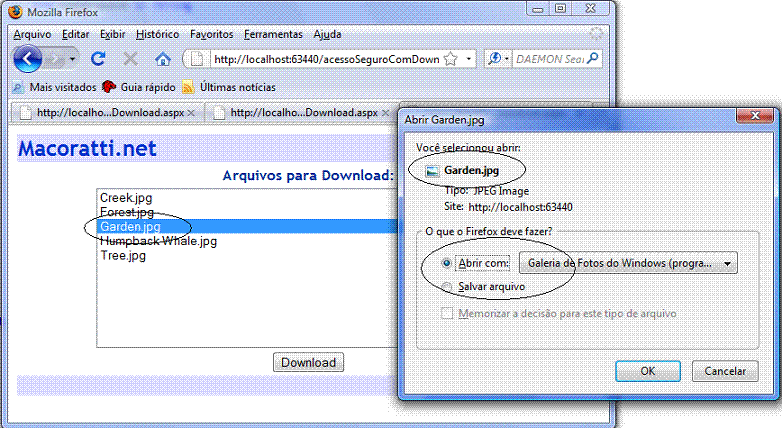Open the Editar menu
Image resolution: width=782 pixels, height=428 pixels.
coord(75,34)
